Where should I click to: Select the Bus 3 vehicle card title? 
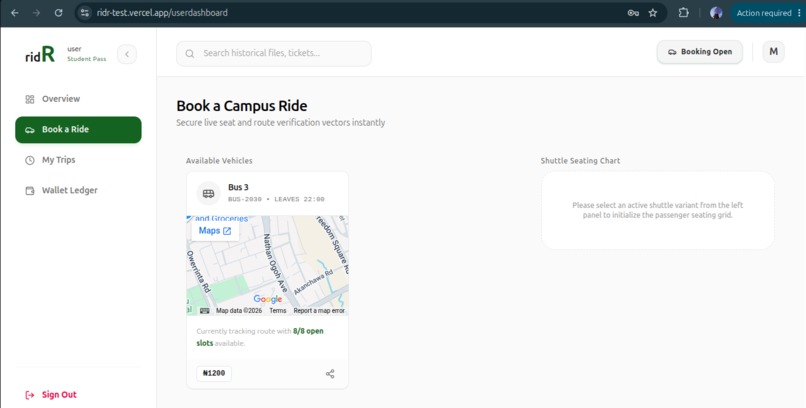click(x=239, y=187)
